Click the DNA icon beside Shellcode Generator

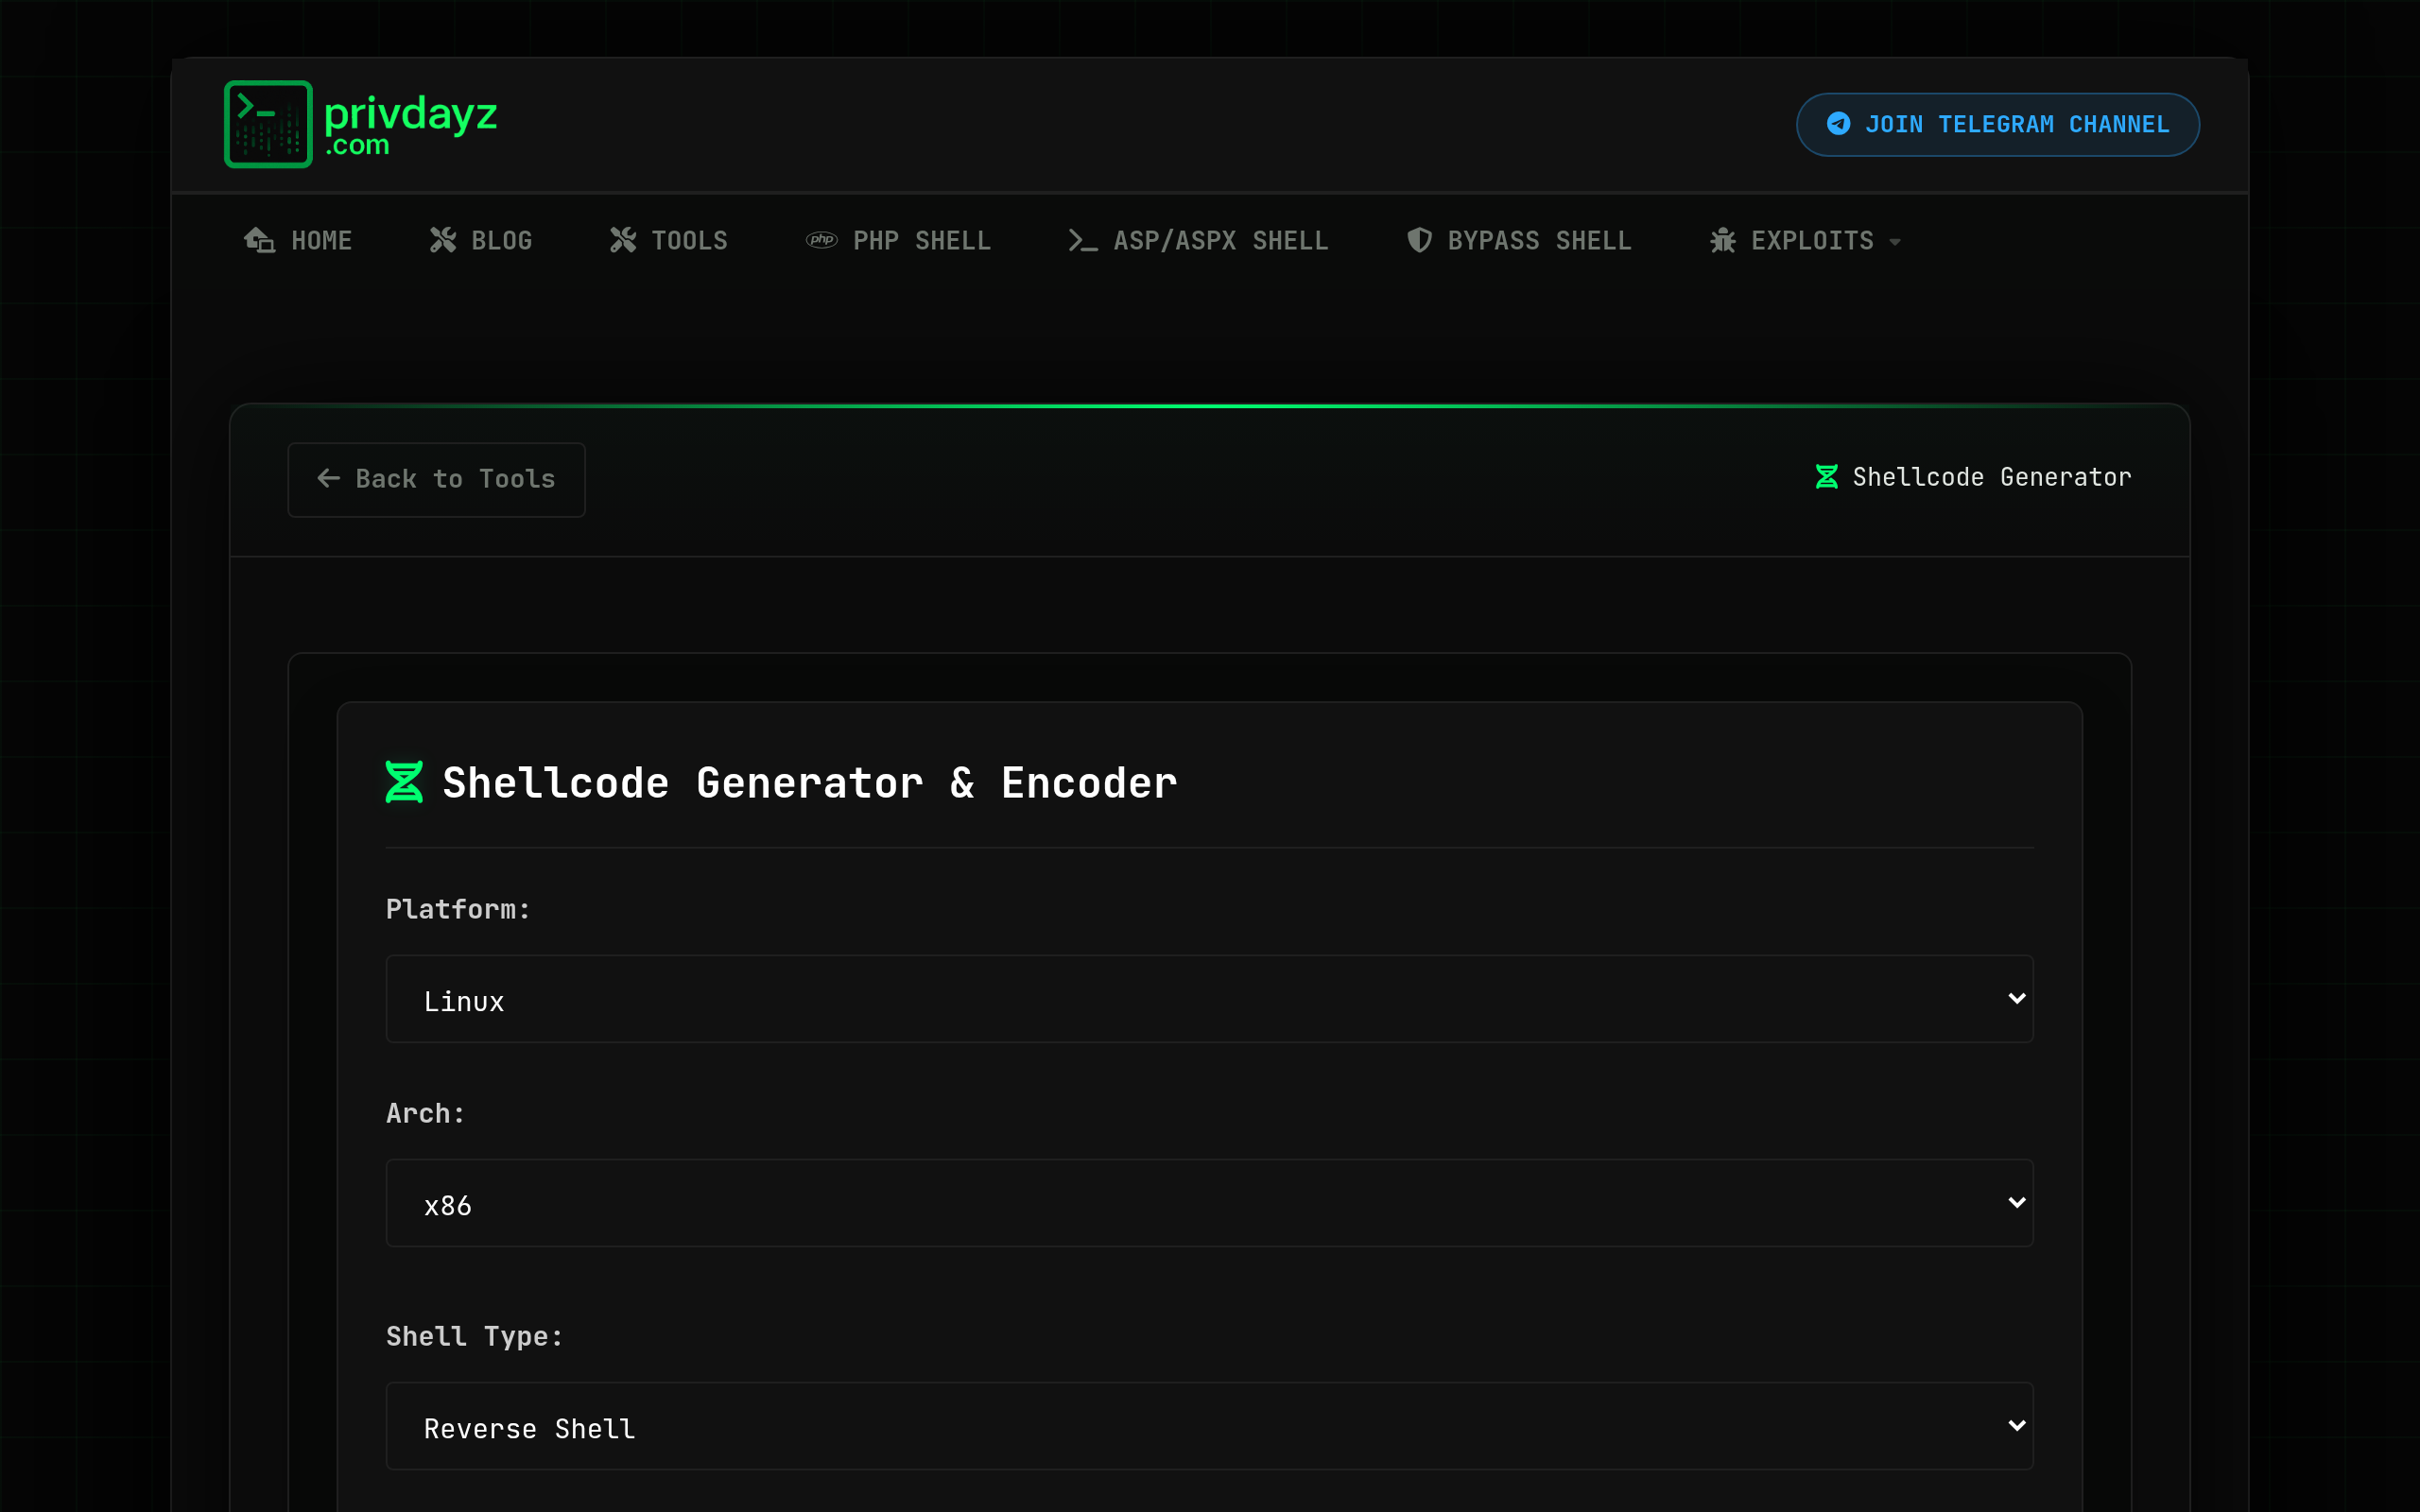[1826, 477]
